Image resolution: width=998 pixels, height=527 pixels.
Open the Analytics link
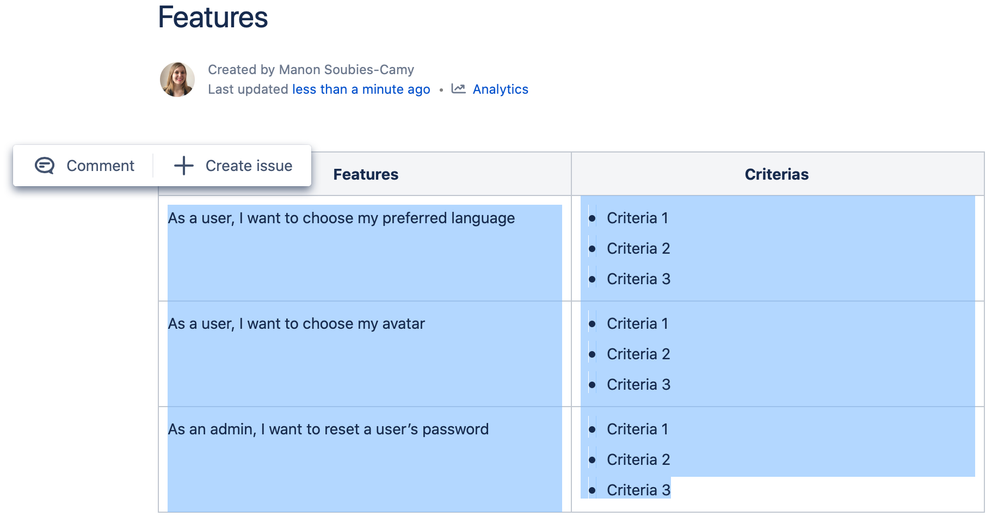(x=500, y=89)
